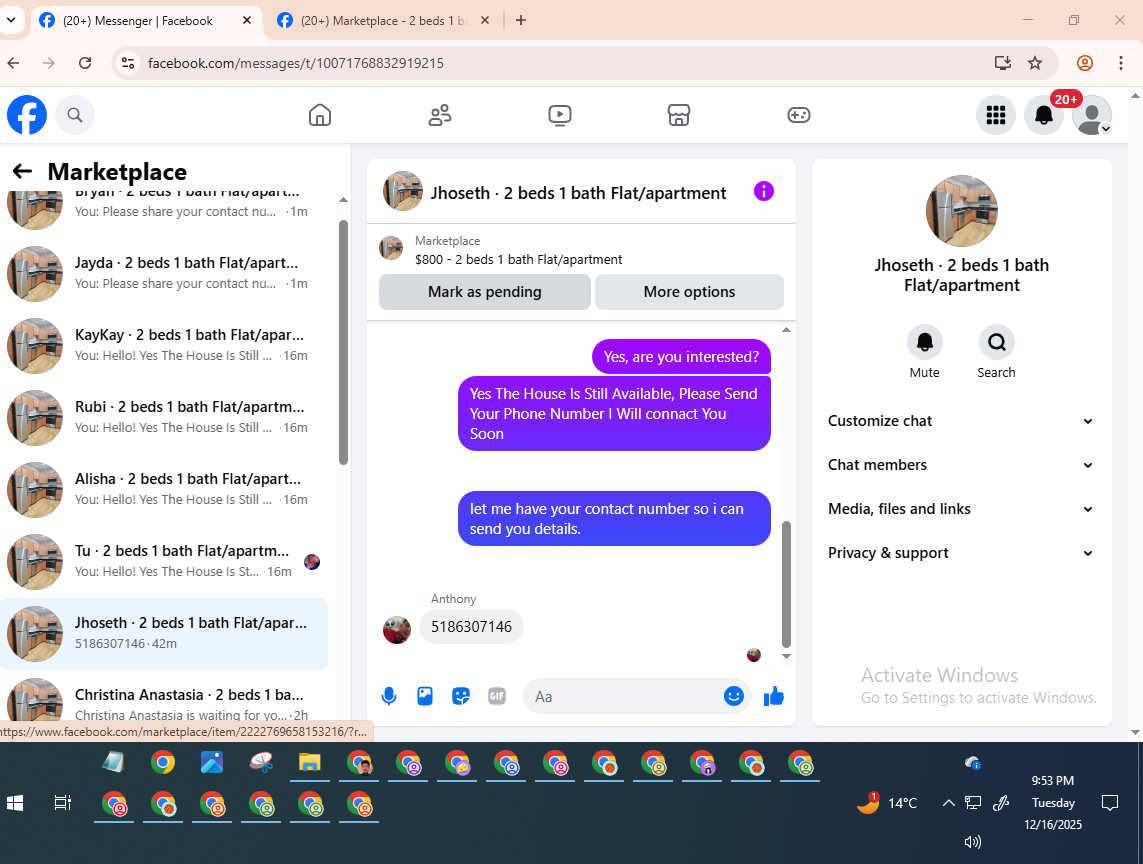Search within the Jhoseth conversation
This screenshot has height=864, width=1143.
(x=996, y=342)
